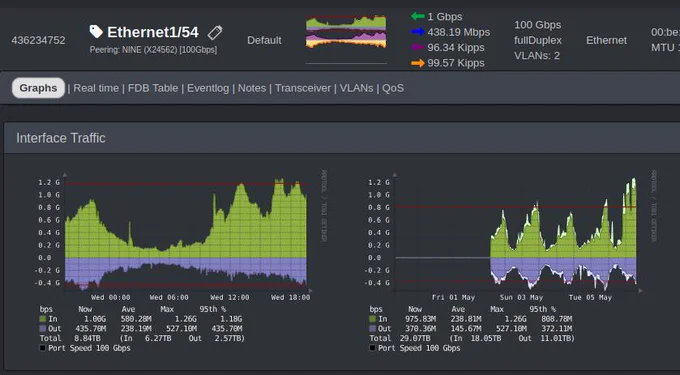Click the purple Out legend swatch in daily graph
Image resolution: width=680 pixels, height=375 pixels.
click(42, 329)
